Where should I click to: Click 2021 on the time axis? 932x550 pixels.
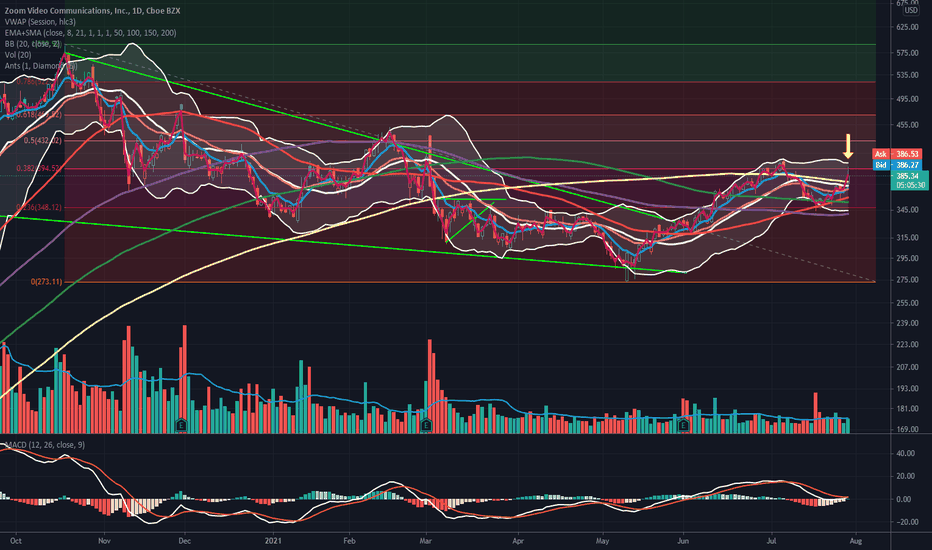[273, 541]
